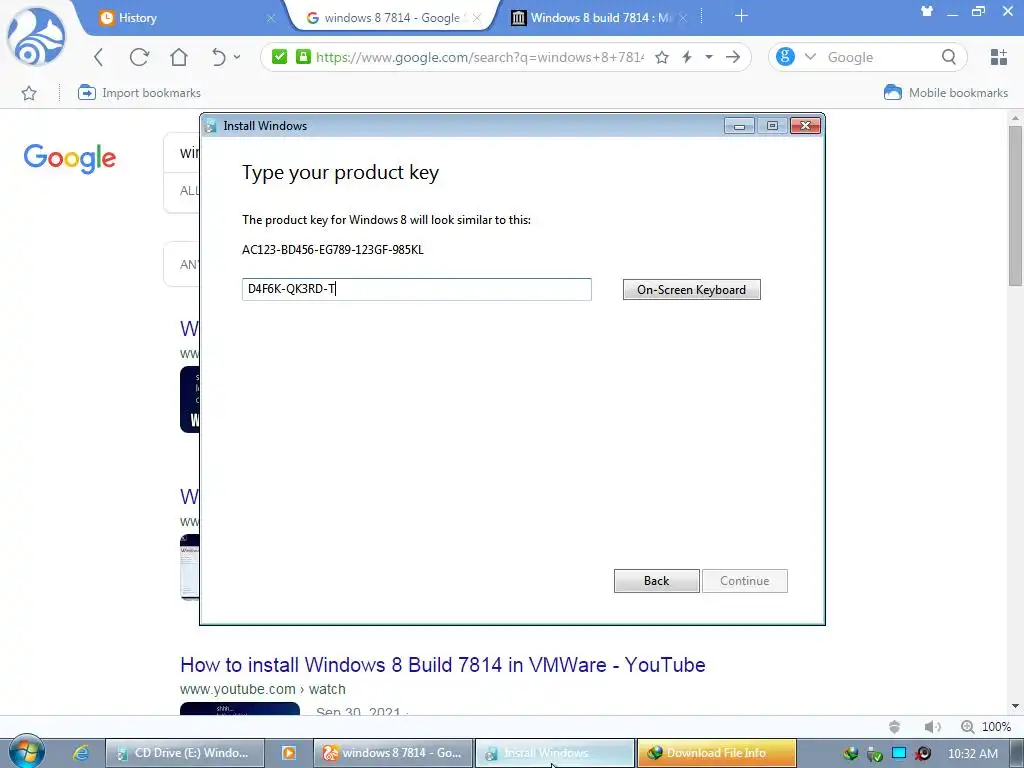1024x768 pixels.
Task: Click the tray monitor display icon
Action: coord(899,753)
